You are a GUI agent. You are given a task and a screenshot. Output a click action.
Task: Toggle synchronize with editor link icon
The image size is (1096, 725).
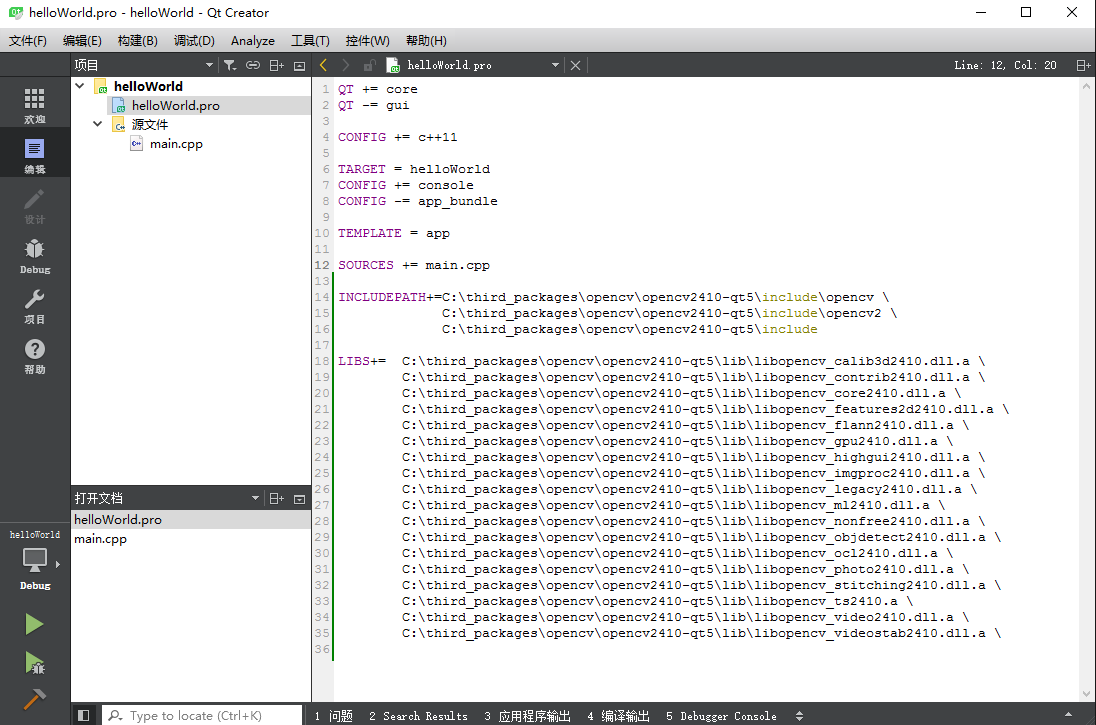tap(253, 65)
